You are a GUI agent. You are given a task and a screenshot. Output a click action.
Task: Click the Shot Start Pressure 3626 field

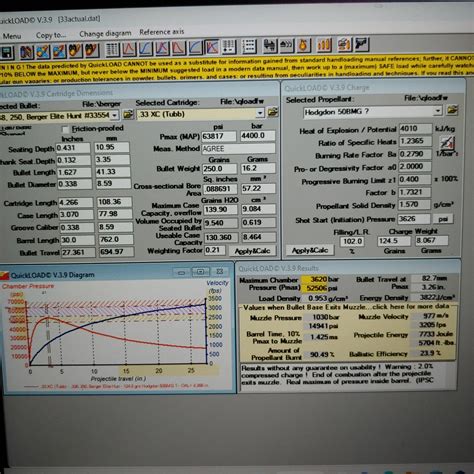coord(414,219)
